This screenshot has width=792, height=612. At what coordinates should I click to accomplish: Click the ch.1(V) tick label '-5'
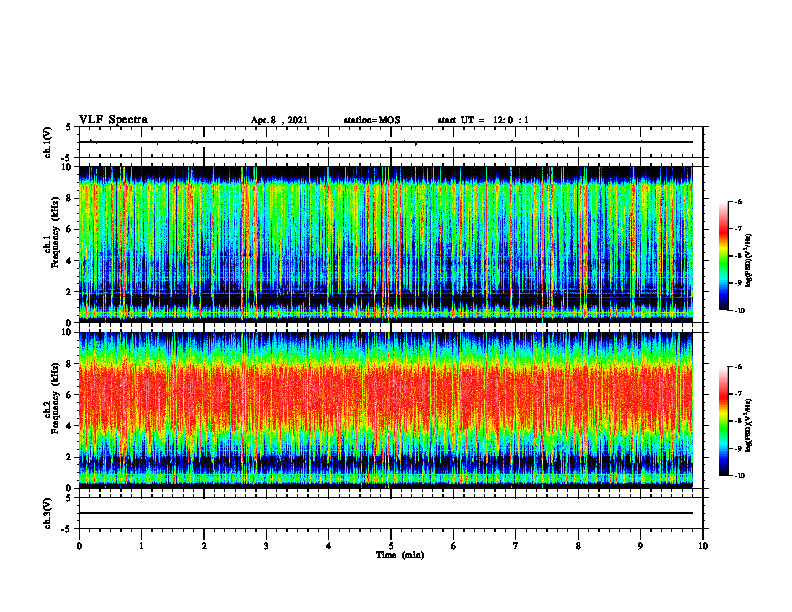[x=68, y=158]
